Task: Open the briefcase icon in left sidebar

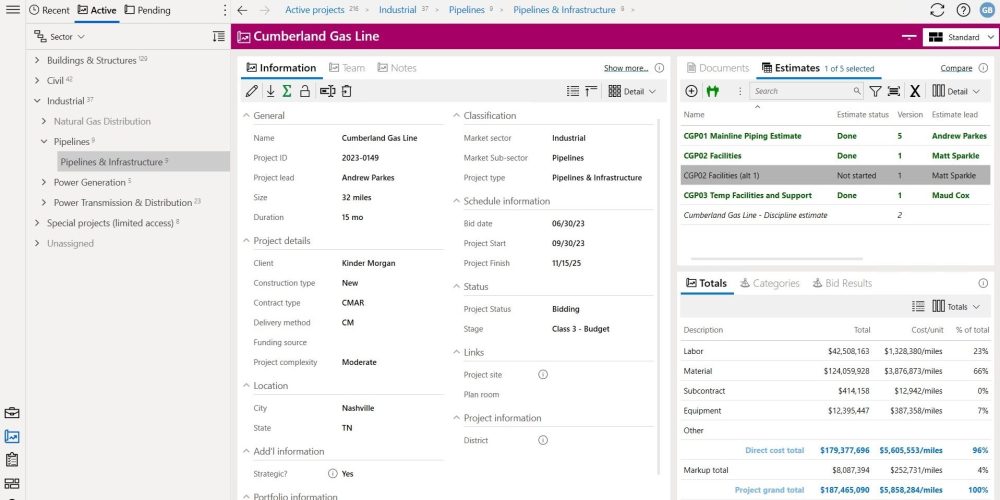Action: tap(11, 413)
